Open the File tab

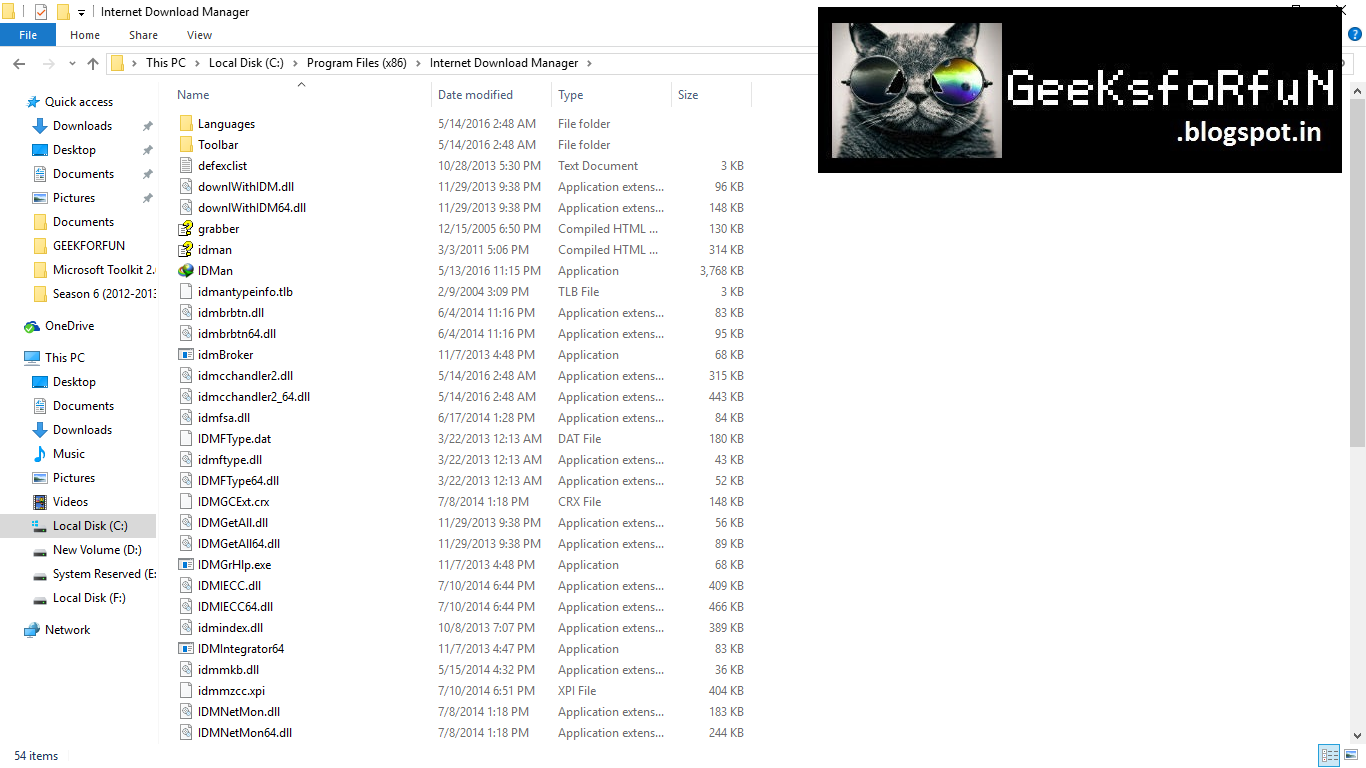(x=28, y=35)
